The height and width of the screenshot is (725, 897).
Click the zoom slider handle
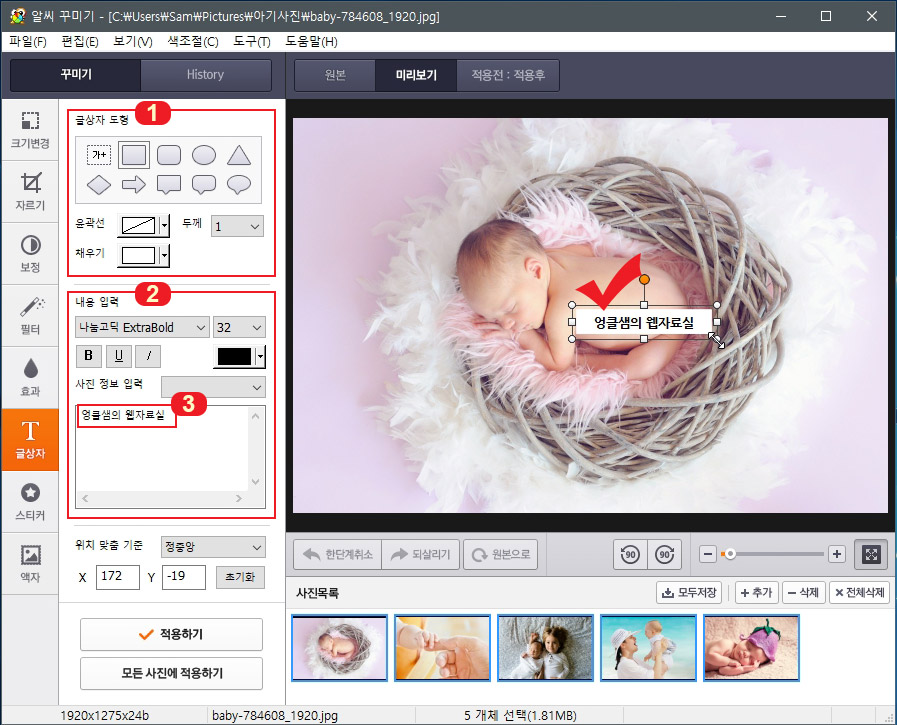729,554
